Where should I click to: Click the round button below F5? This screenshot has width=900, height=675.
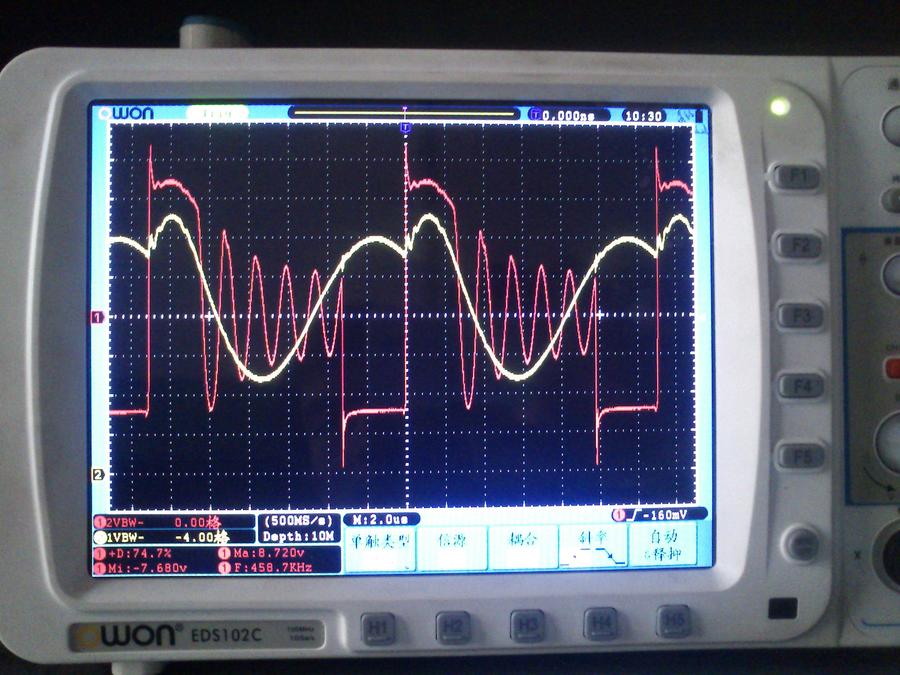tap(802, 542)
